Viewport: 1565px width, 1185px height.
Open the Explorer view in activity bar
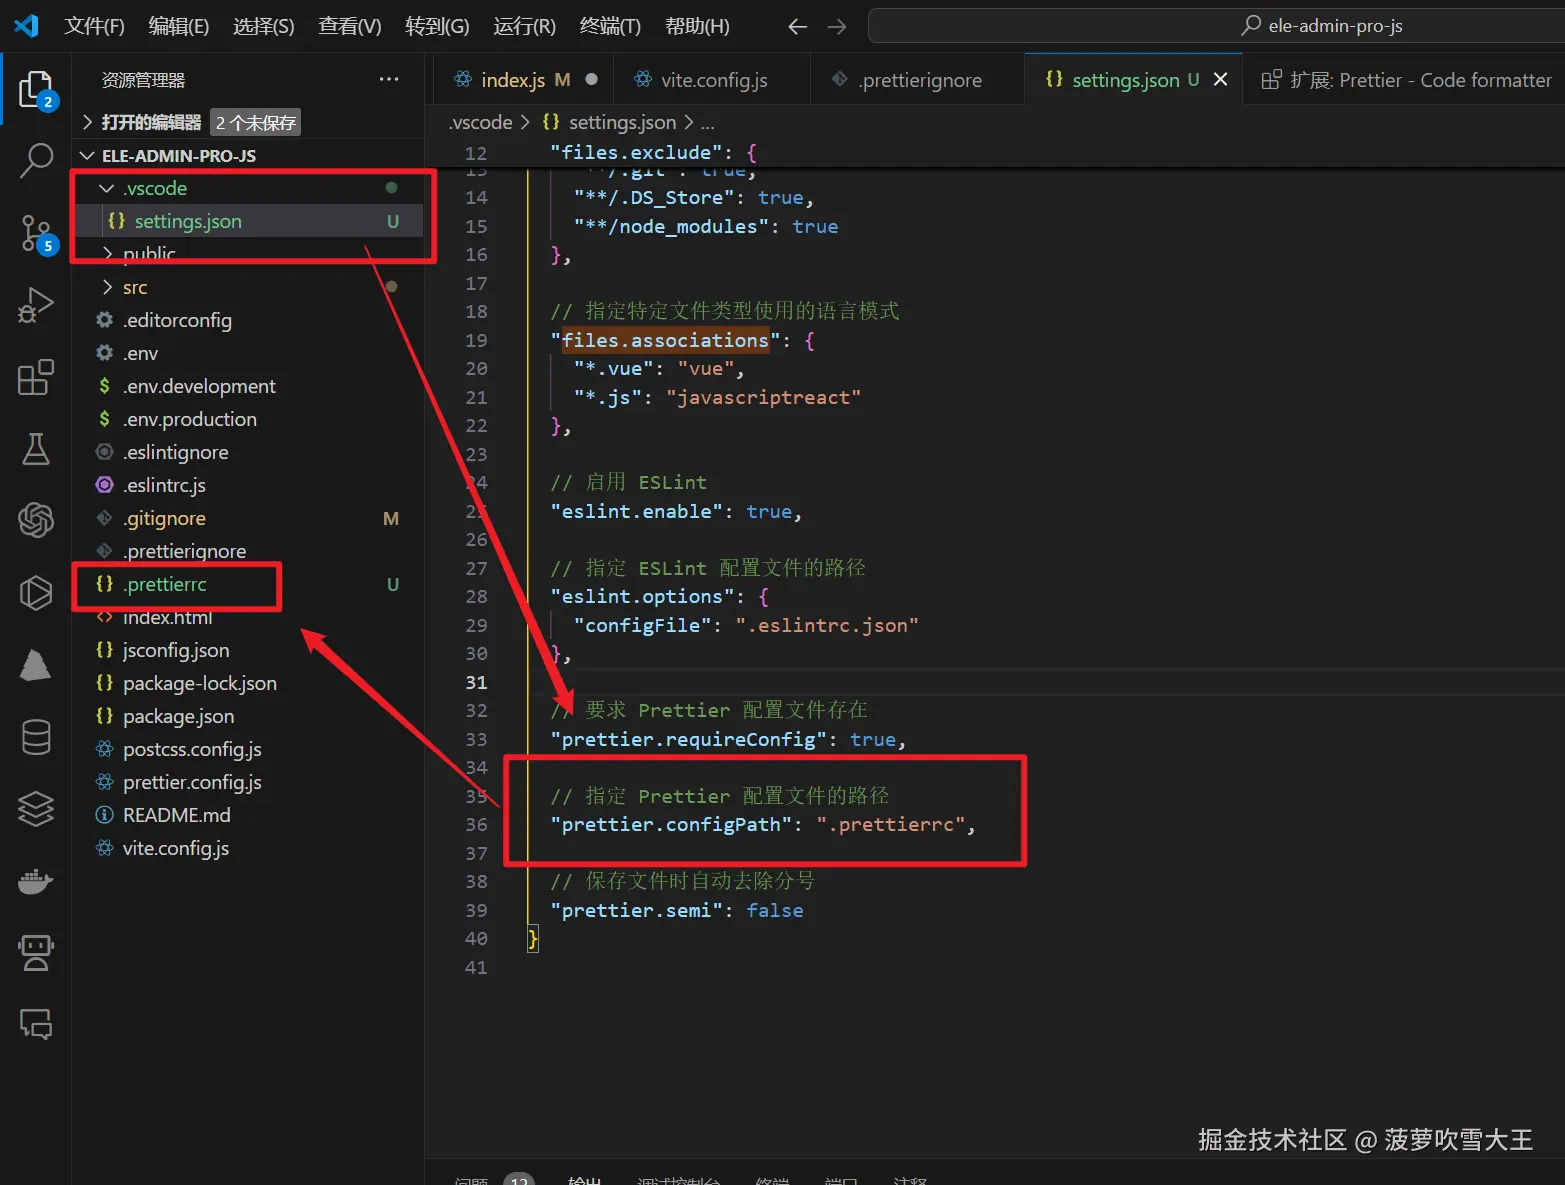coord(36,90)
